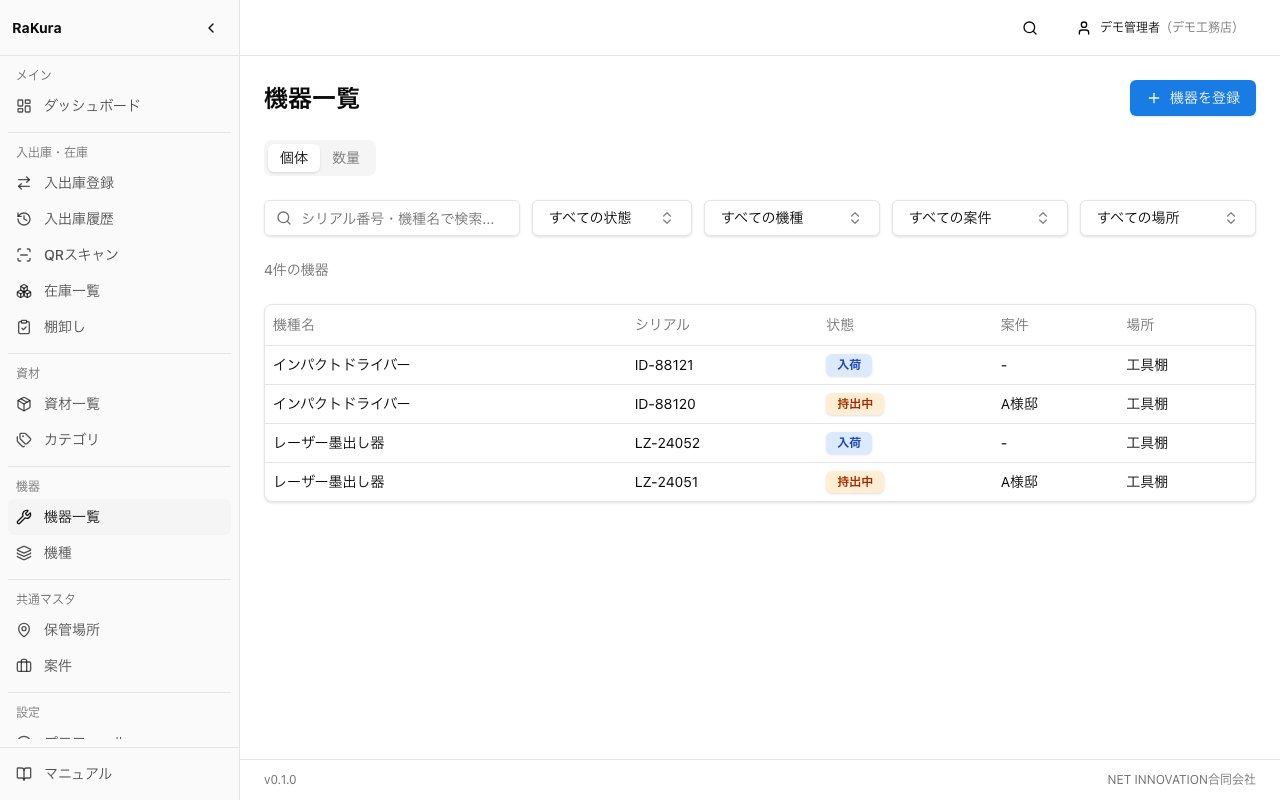Viewport: 1280px width, 800px height.
Task: Click the 資材一覧 package icon
Action: click(x=24, y=404)
